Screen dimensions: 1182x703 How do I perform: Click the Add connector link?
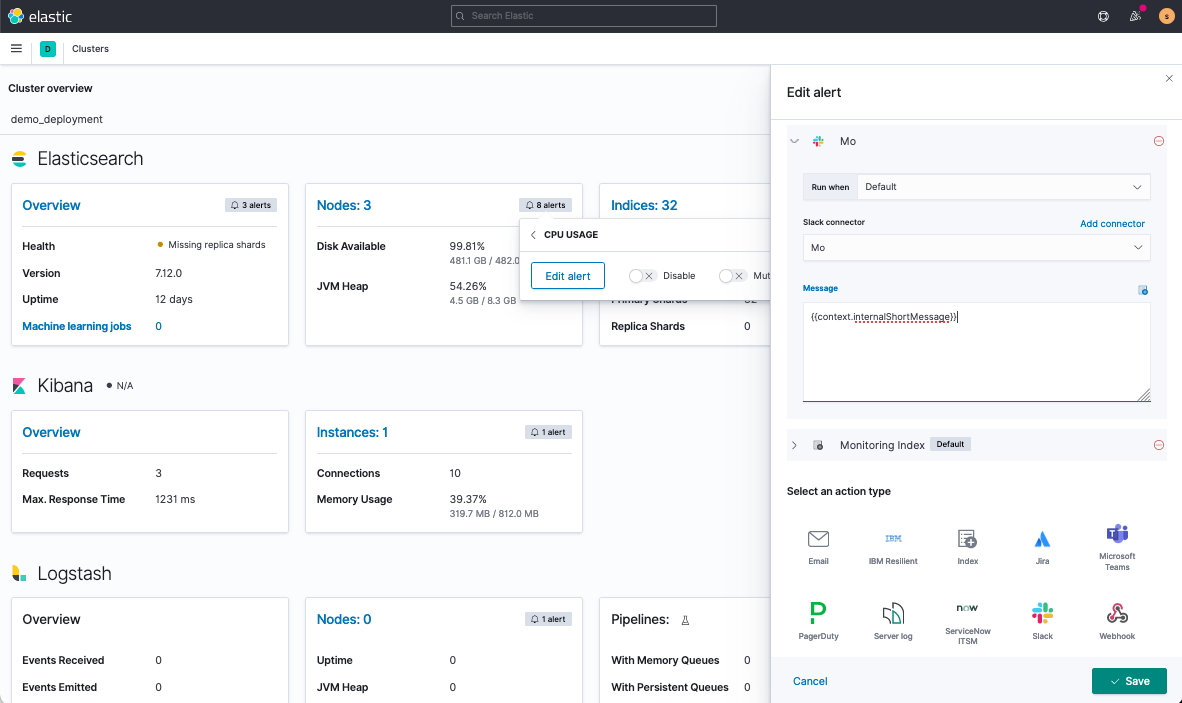point(1112,224)
